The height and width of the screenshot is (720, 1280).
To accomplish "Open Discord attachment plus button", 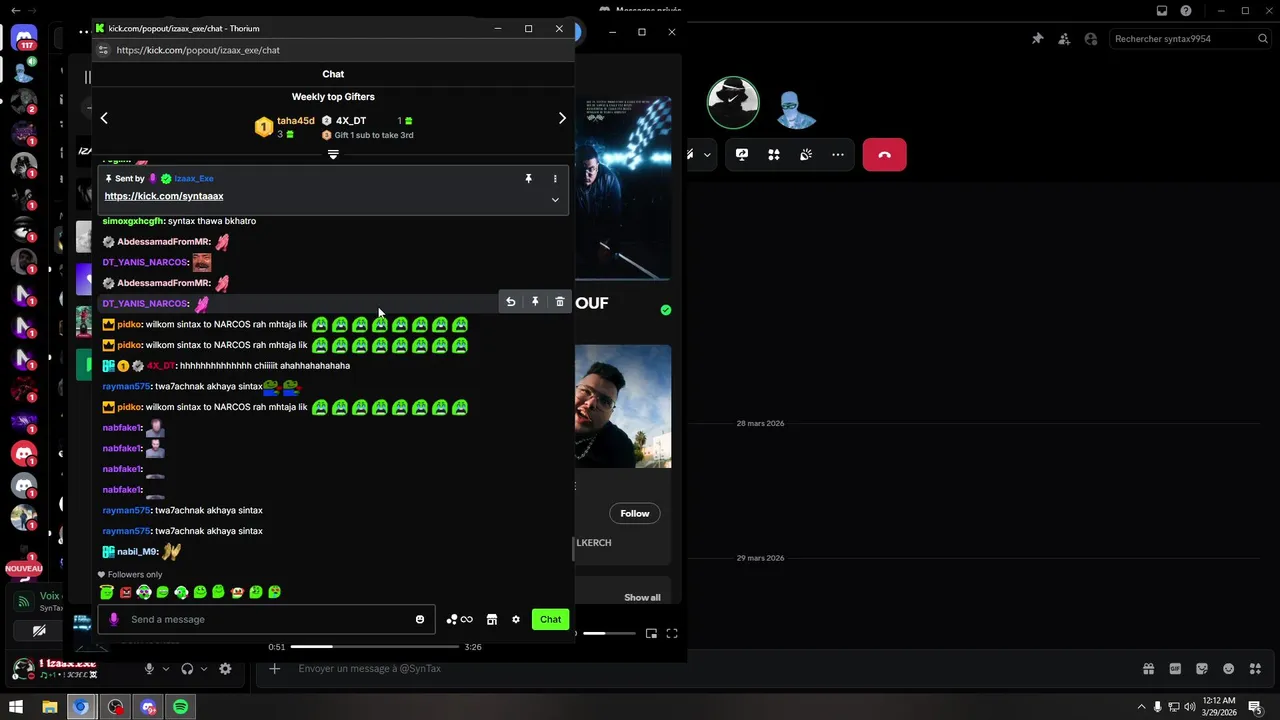I will click(x=275, y=669).
